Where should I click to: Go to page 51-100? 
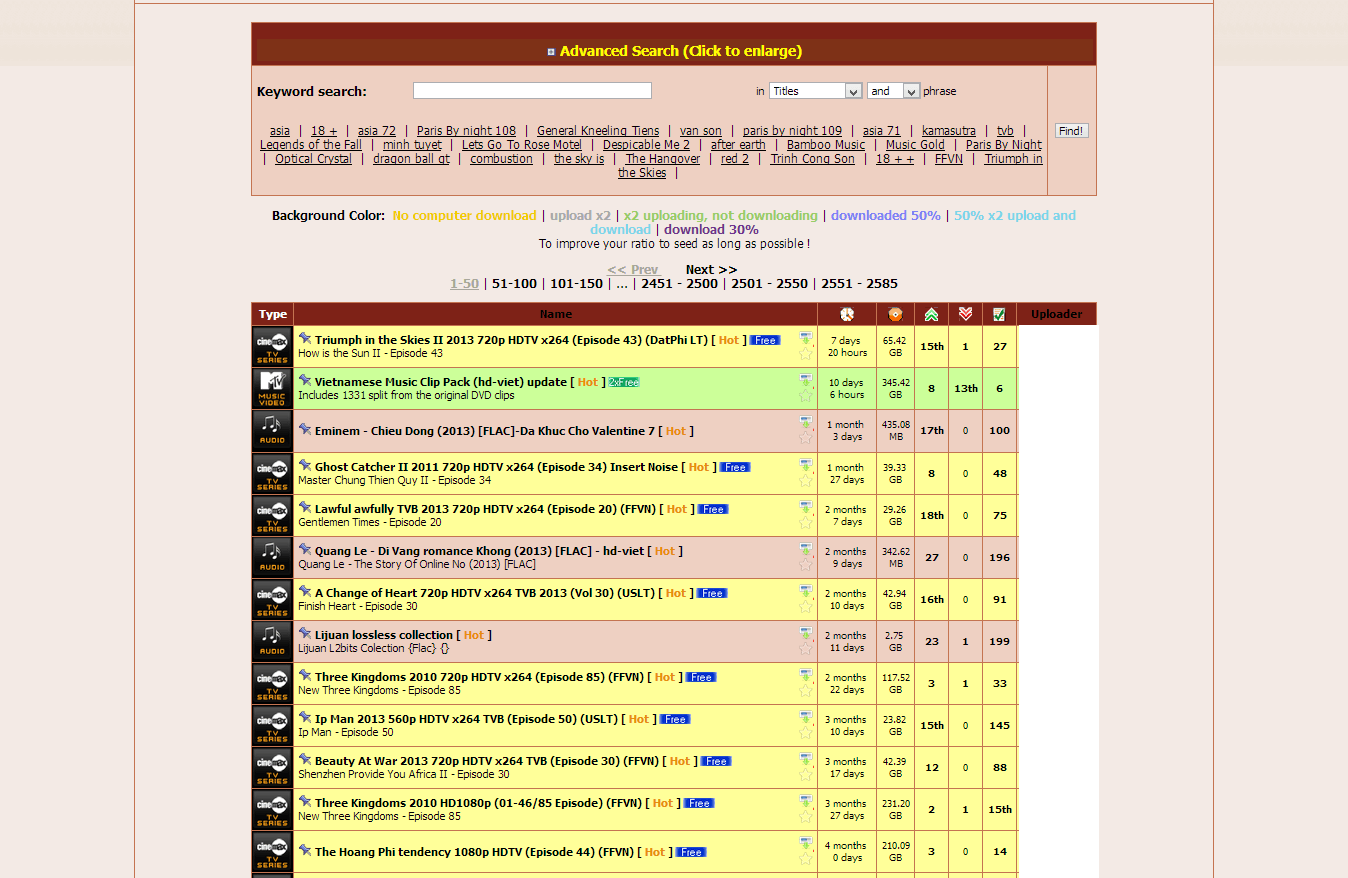514,283
